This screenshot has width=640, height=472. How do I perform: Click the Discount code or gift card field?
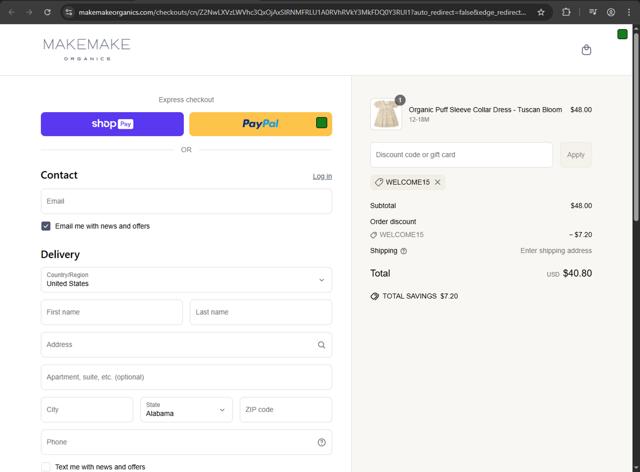[x=461, y=155]
